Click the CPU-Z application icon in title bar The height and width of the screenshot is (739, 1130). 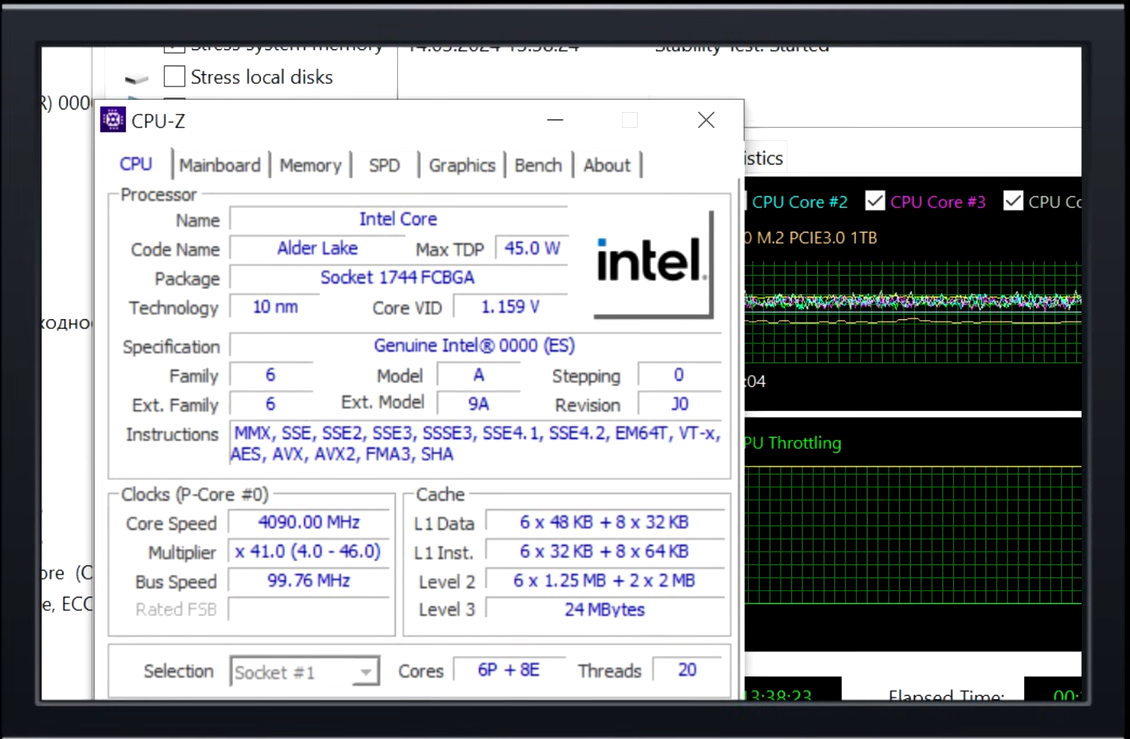click(x=112, y=120)
